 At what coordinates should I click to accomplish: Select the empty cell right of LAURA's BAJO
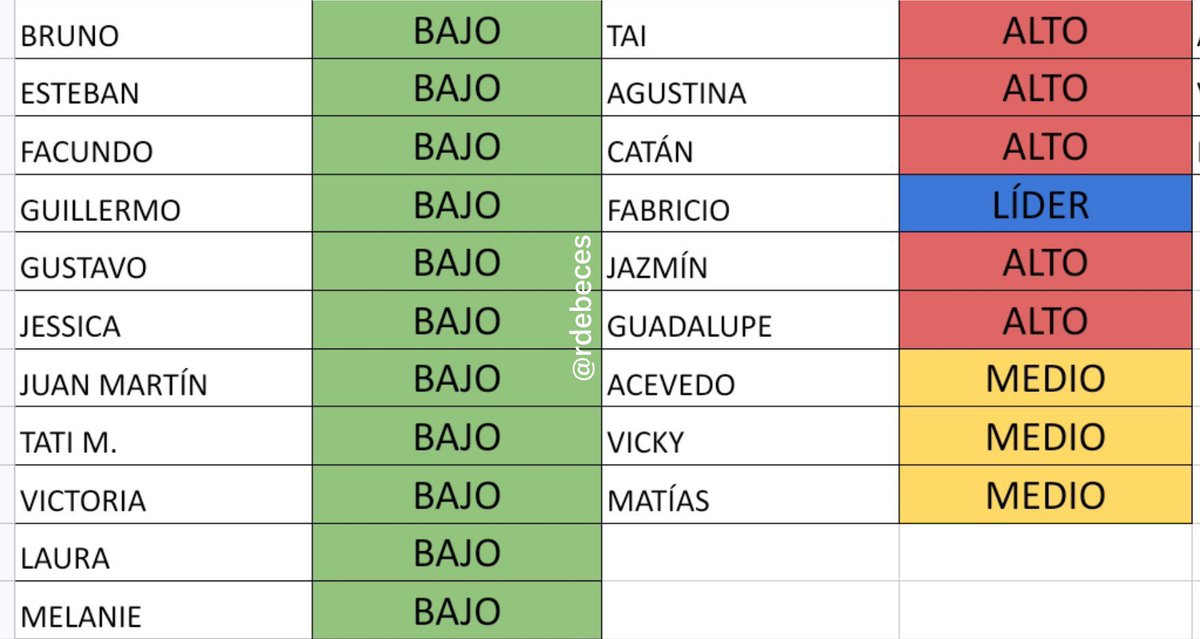750,552
